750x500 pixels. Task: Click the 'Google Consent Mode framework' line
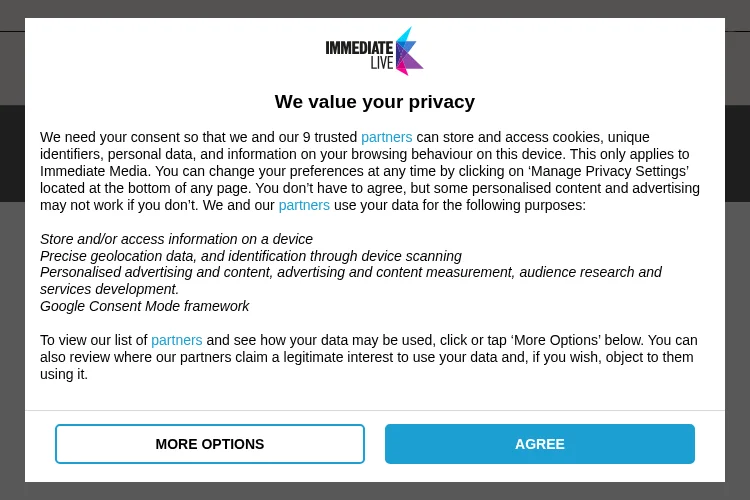click(144, 306)
